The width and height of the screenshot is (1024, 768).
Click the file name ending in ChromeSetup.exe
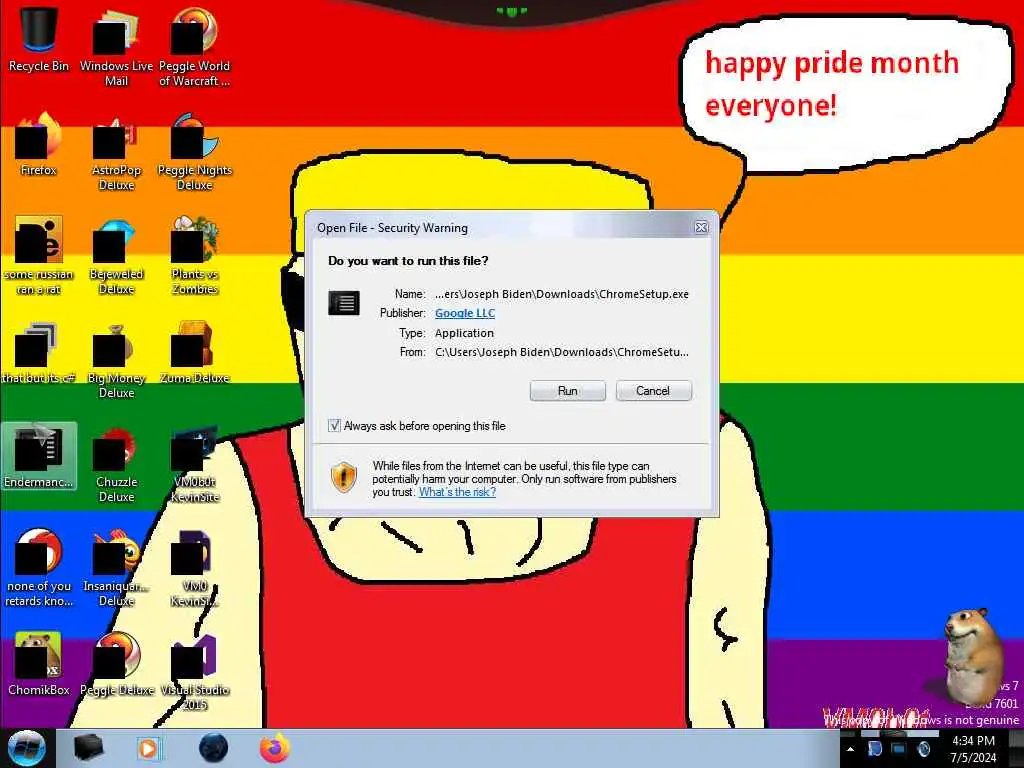click(x=562, y=294)
